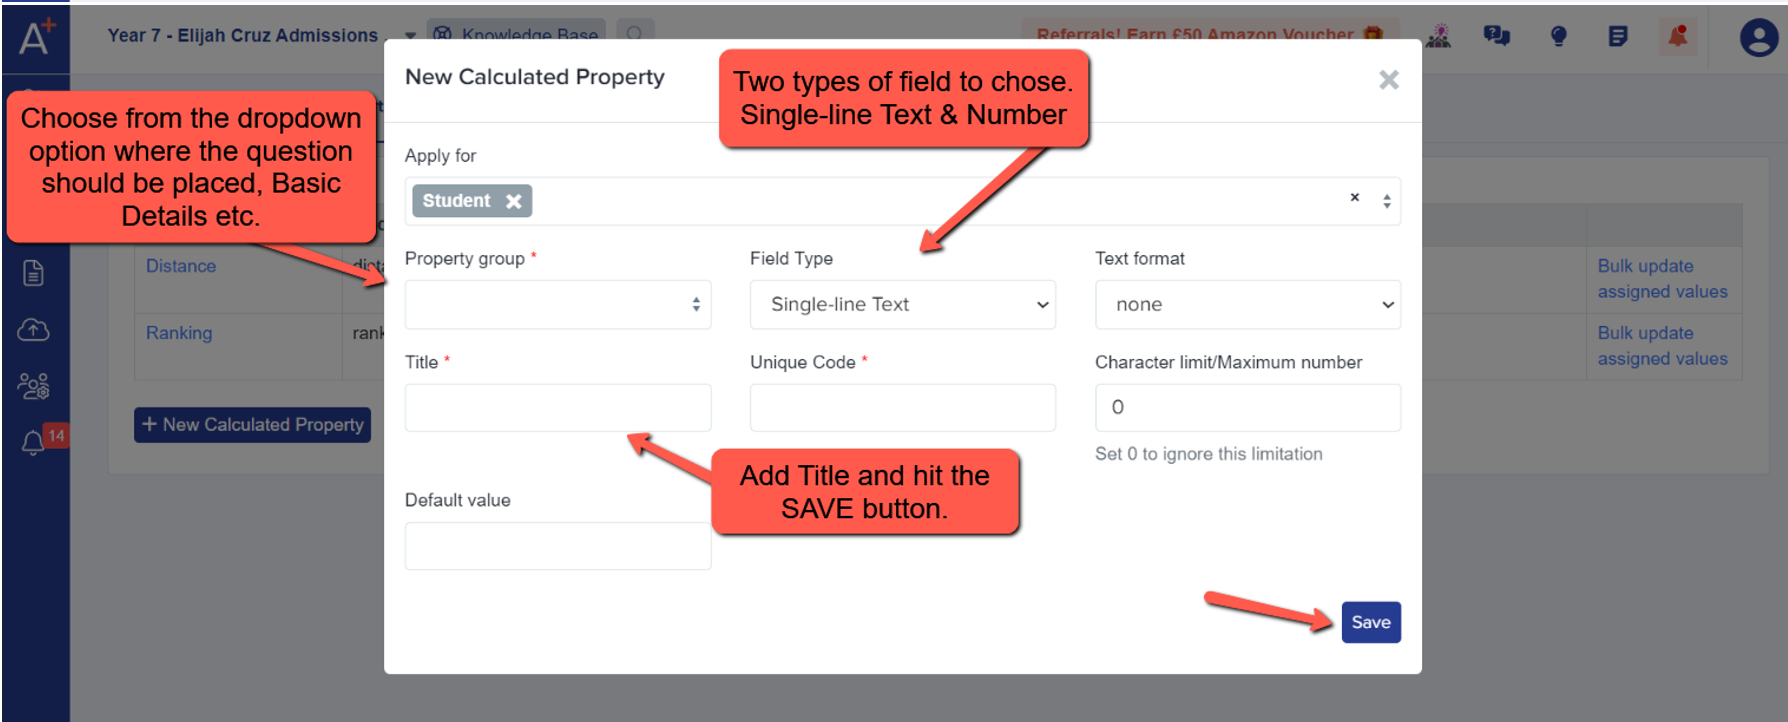Open the user profile avatar icon
Screen dimensions: 1788x722
pyautogui.click(x=1758, y=38)
